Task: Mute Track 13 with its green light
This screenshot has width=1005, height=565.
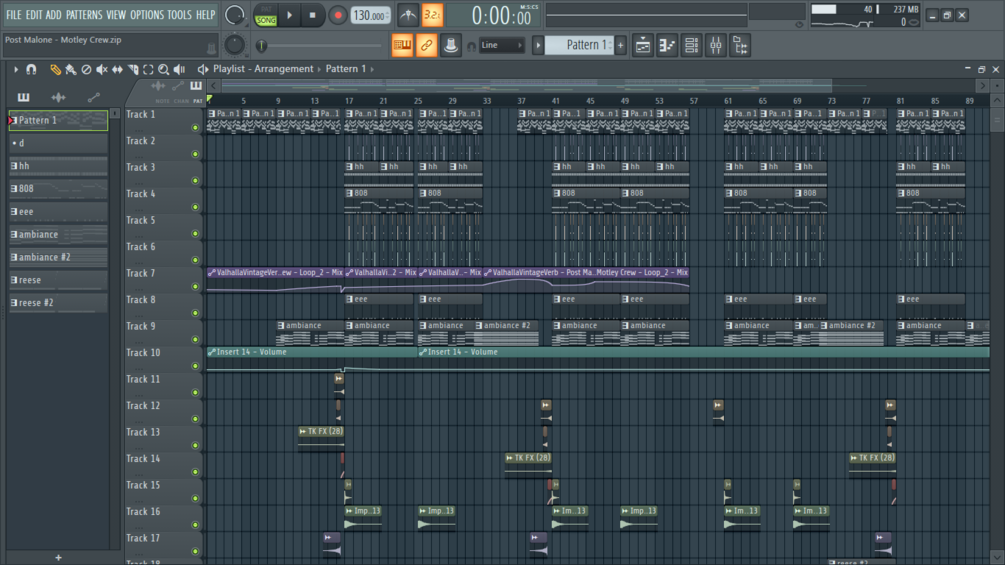Action: (195, 445)
